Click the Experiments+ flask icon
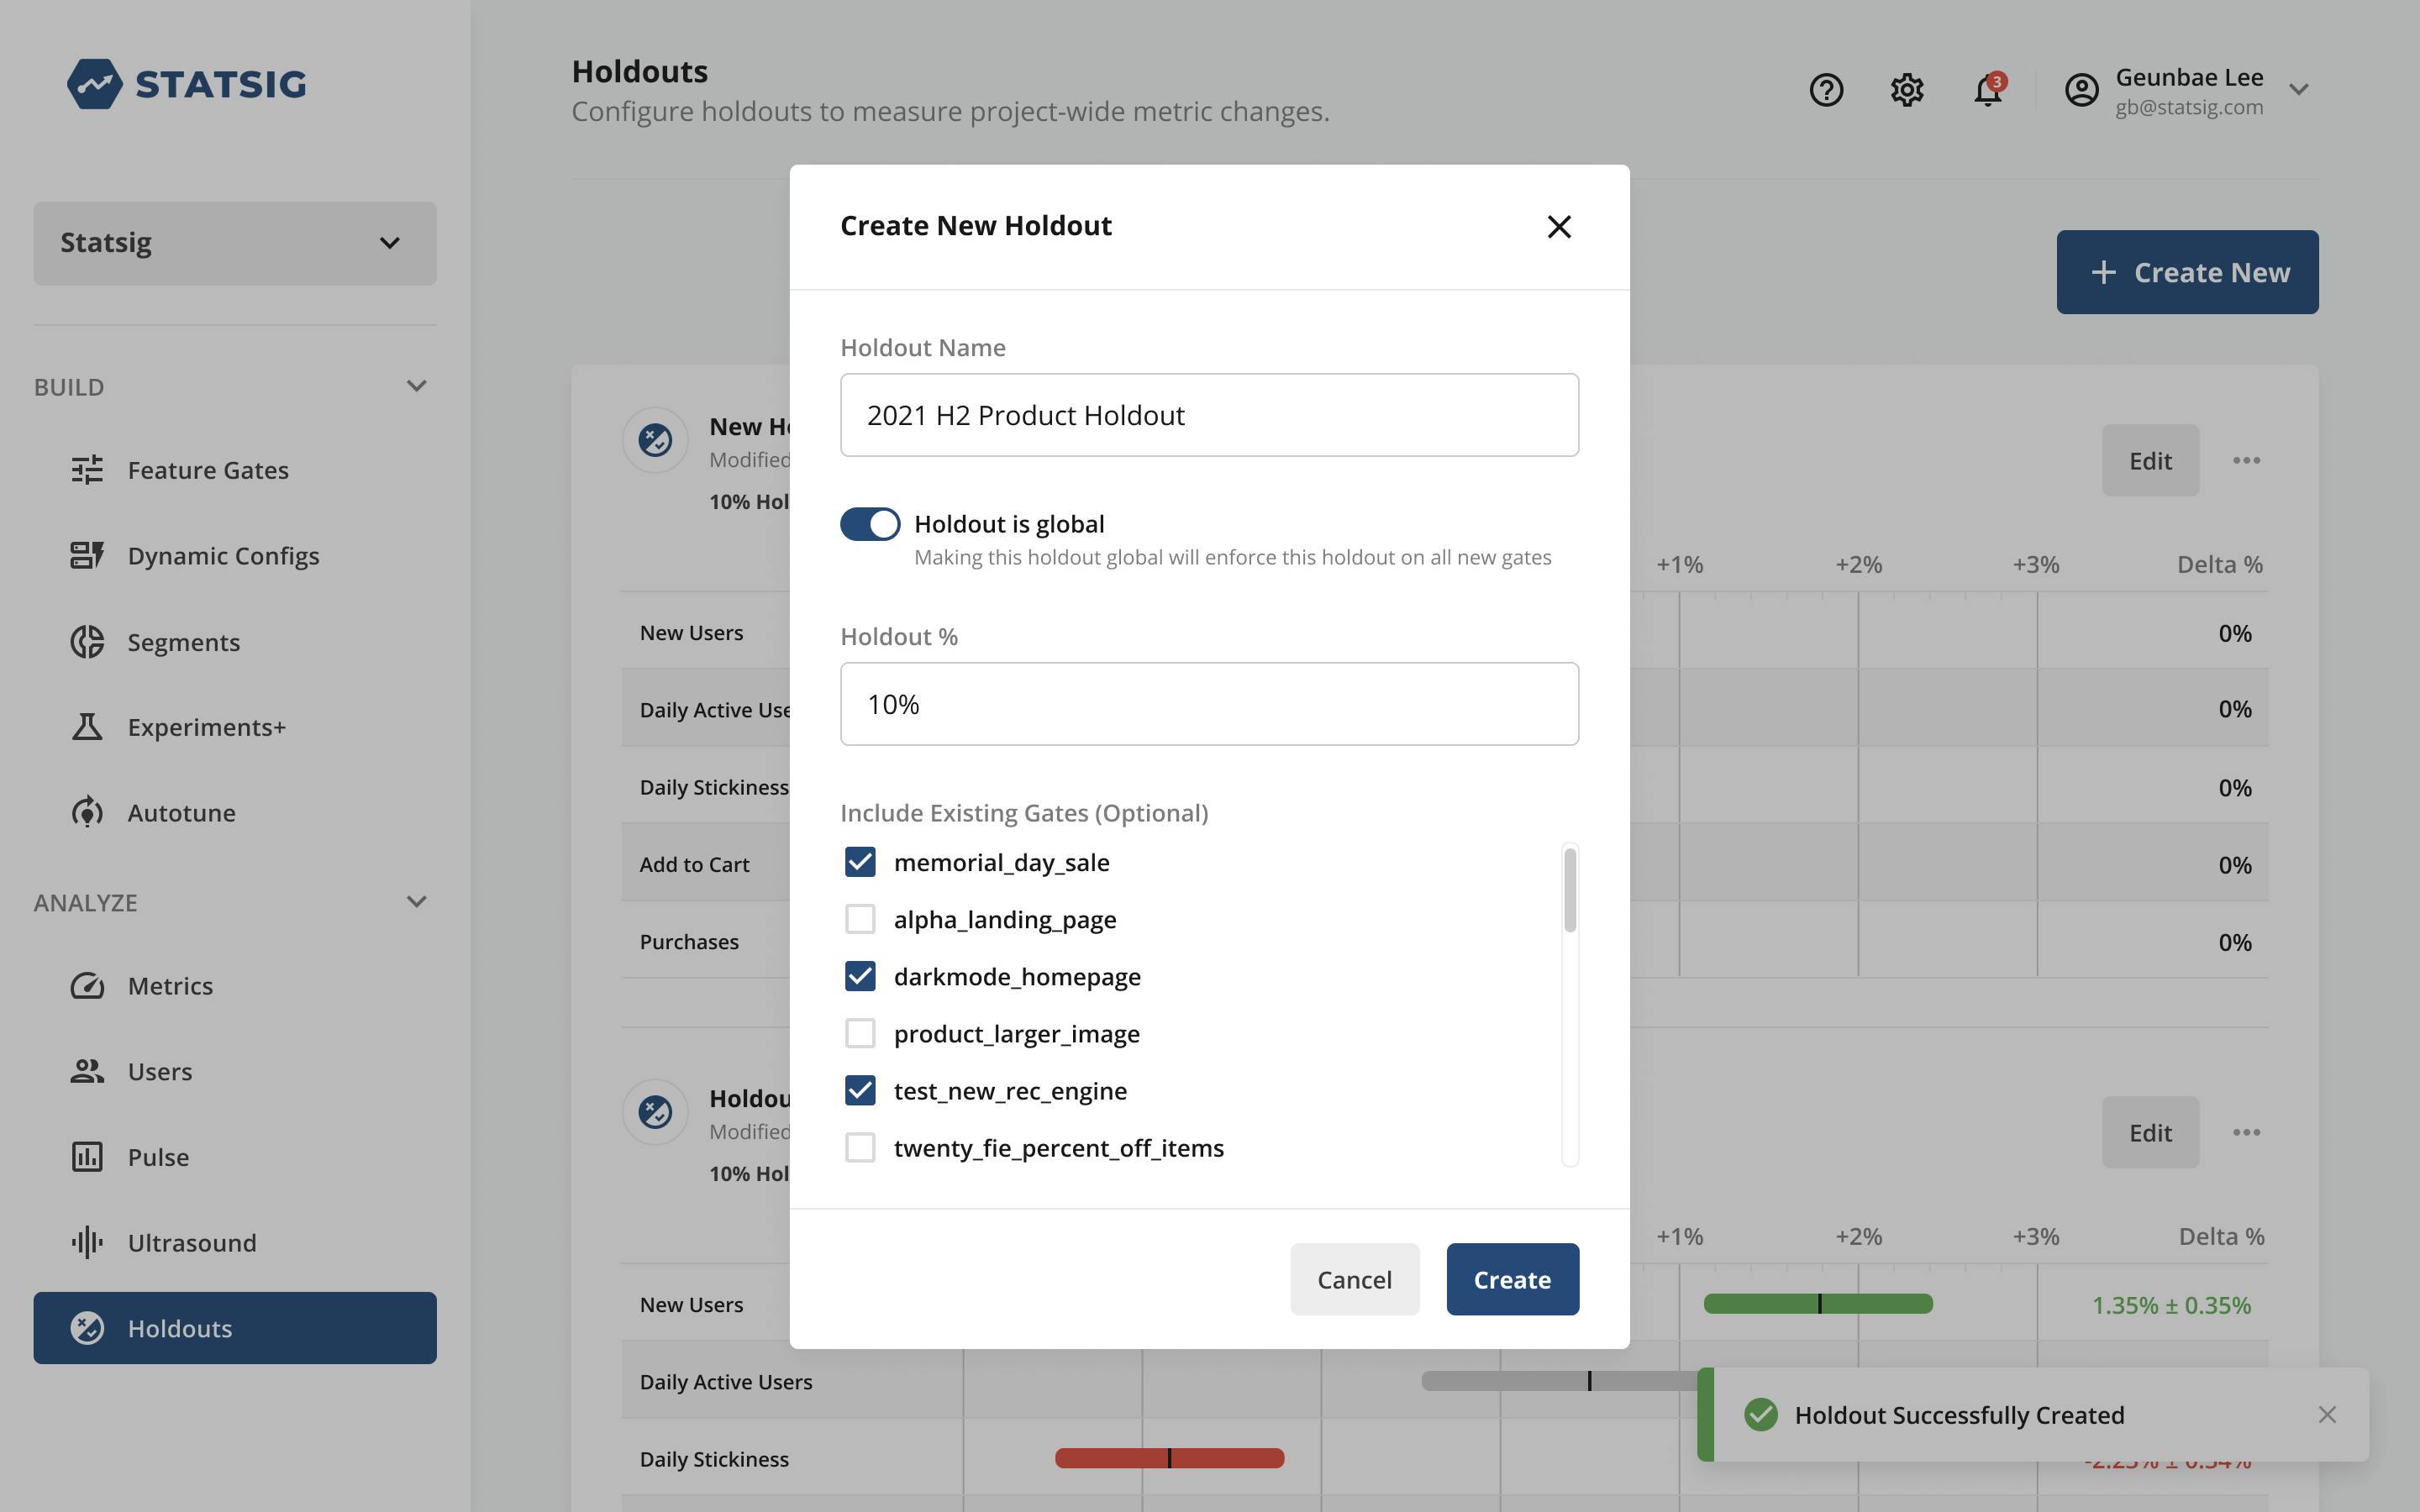The width and height of the screenshot is (2420, 1512). (87, 727)
